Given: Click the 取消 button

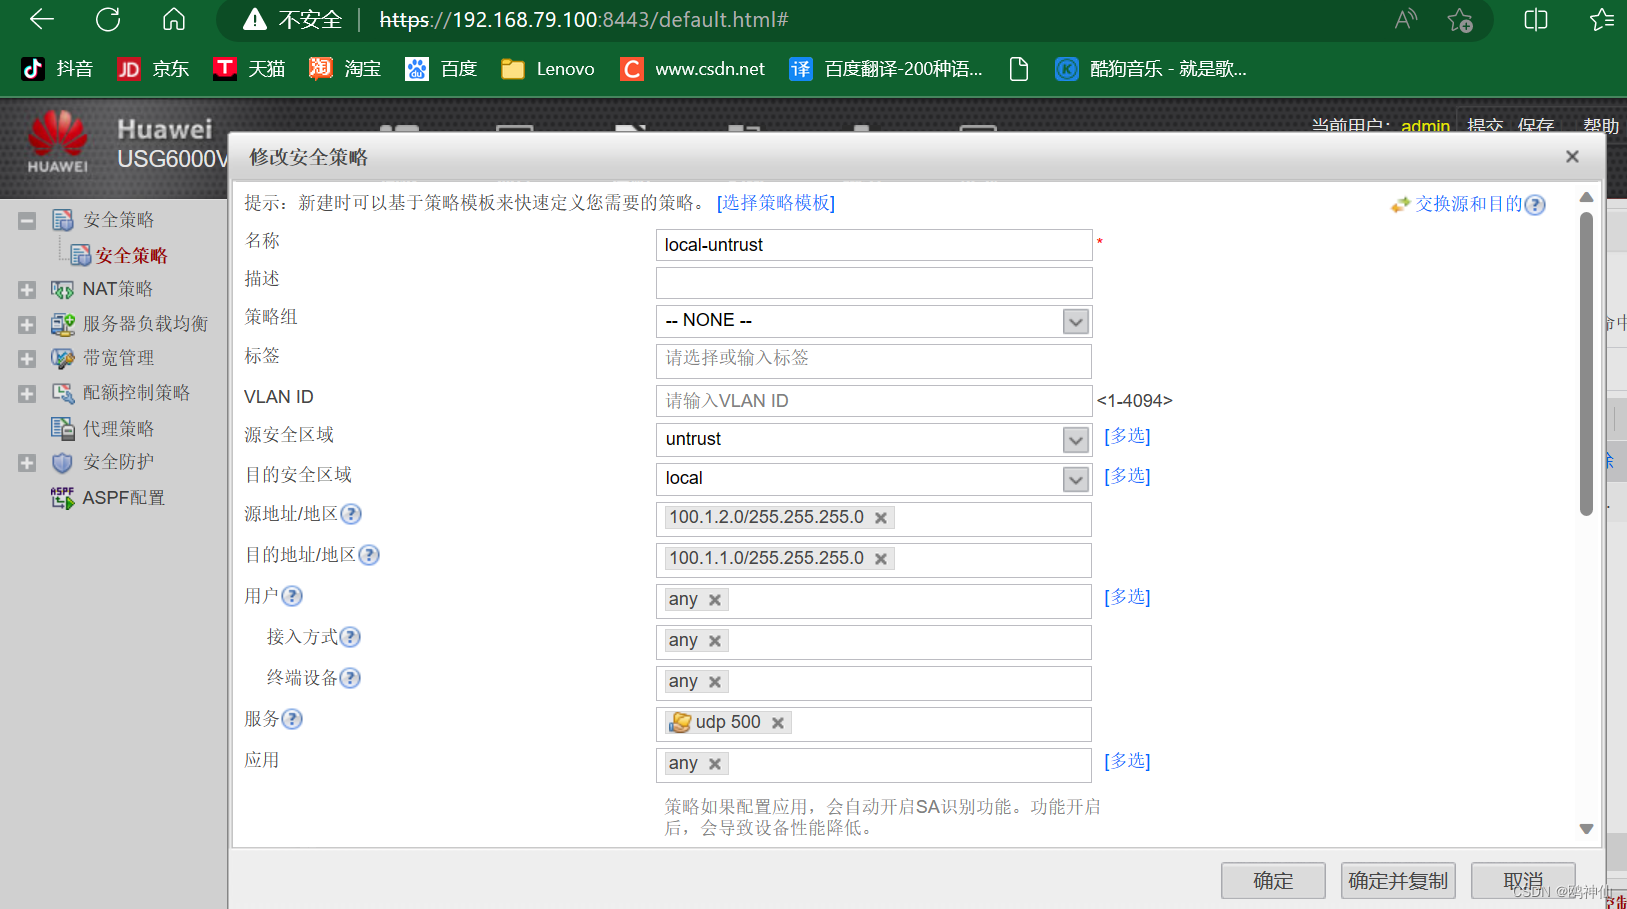Looking at the screenshot, I should (1523, 881).
